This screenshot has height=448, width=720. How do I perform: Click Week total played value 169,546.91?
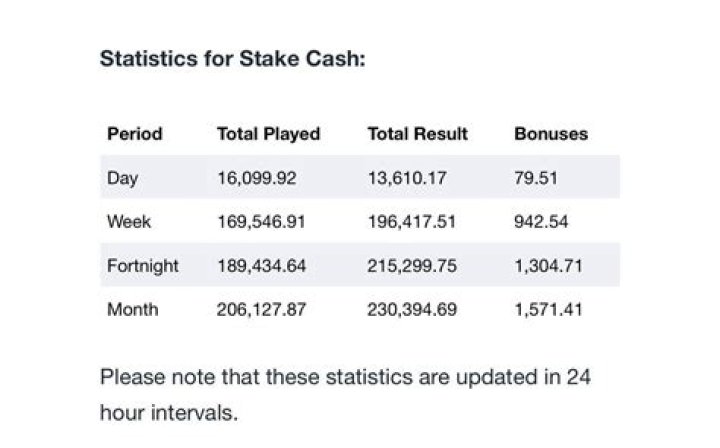(x=261, y=222)
